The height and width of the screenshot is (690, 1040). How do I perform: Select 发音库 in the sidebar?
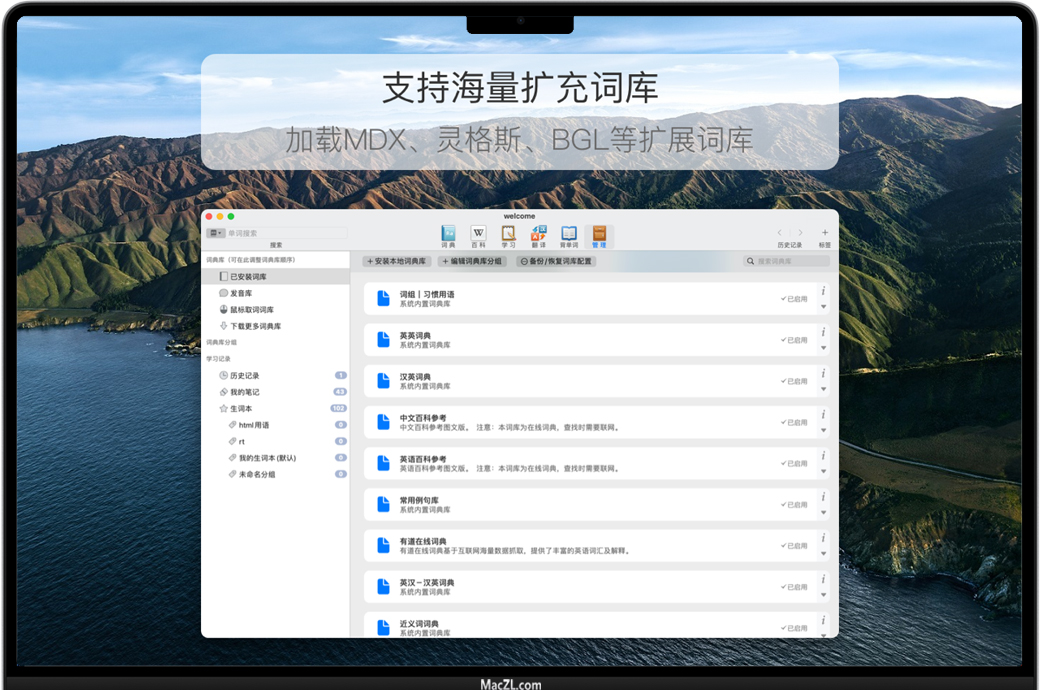tap(240, 293)
